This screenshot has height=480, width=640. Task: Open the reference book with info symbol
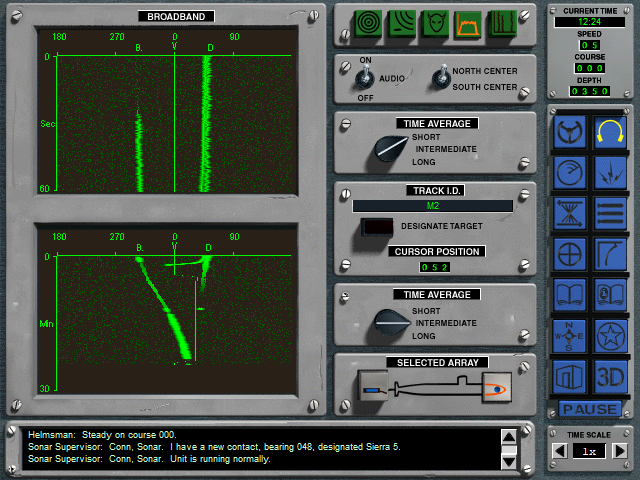(x=611, y=295)
